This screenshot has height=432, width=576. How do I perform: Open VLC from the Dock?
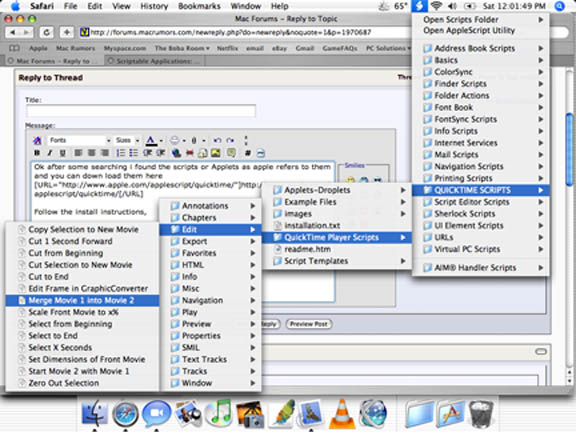point(342,413)
